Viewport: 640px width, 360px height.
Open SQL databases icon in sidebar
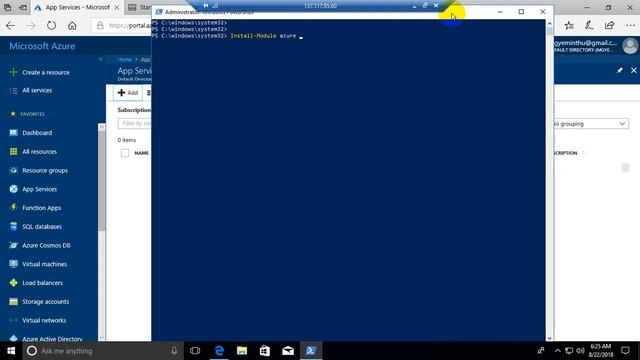[13, 226]
